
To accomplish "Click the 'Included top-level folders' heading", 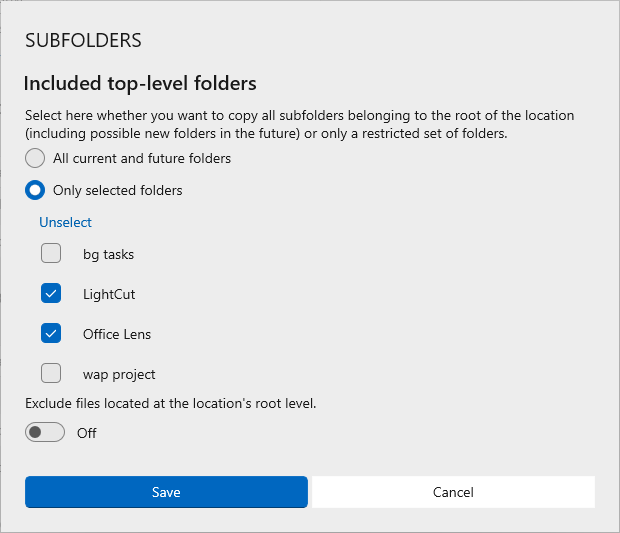I will 140,82.
